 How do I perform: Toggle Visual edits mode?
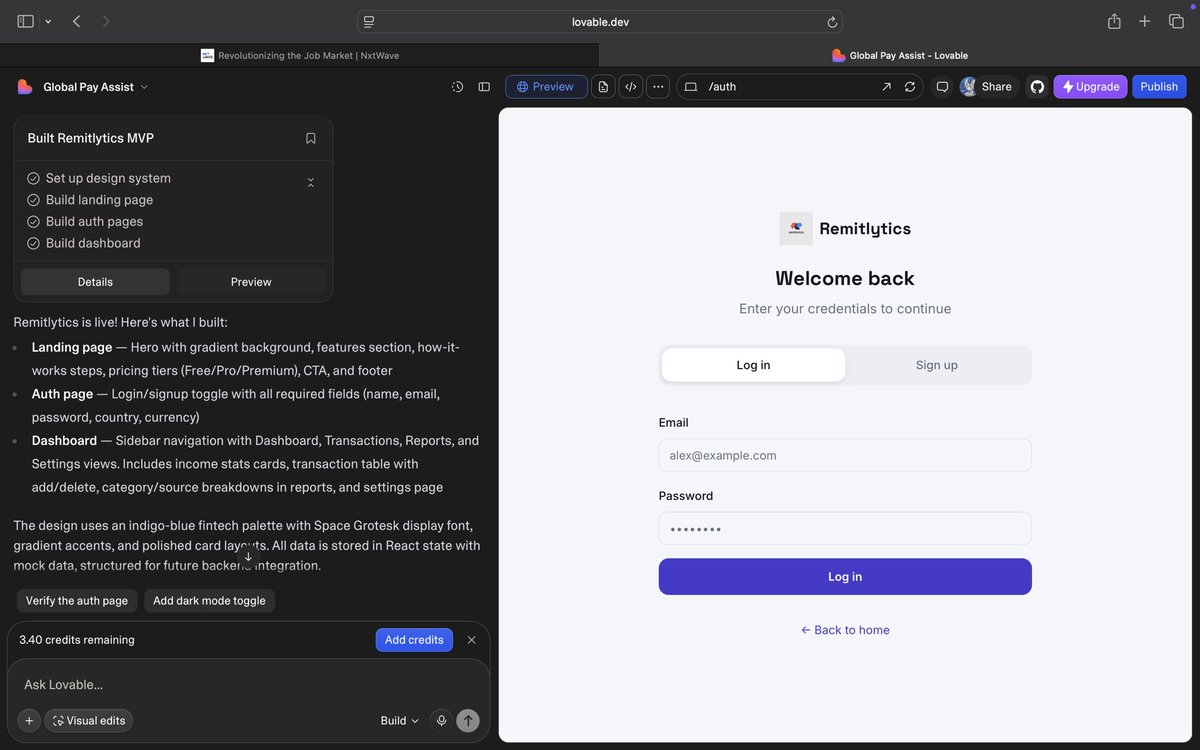coord(89,720)
